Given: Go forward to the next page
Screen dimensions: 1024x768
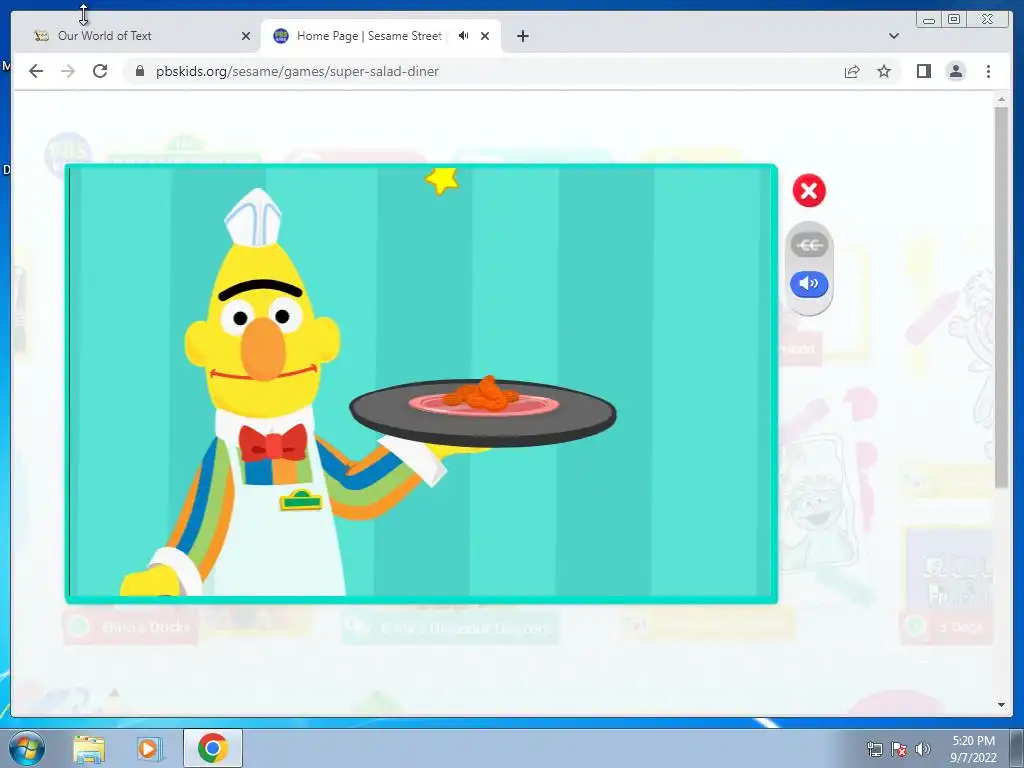Looking at the screenshot, I should 68,71.
